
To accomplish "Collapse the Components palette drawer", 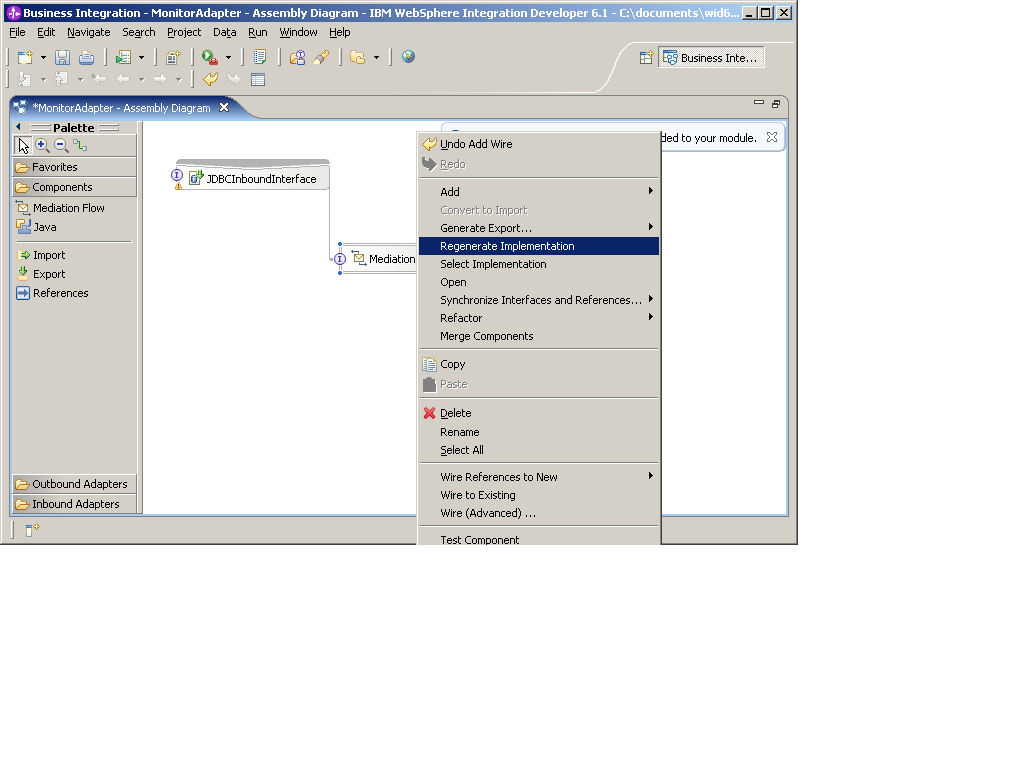I will click(74, 187).
